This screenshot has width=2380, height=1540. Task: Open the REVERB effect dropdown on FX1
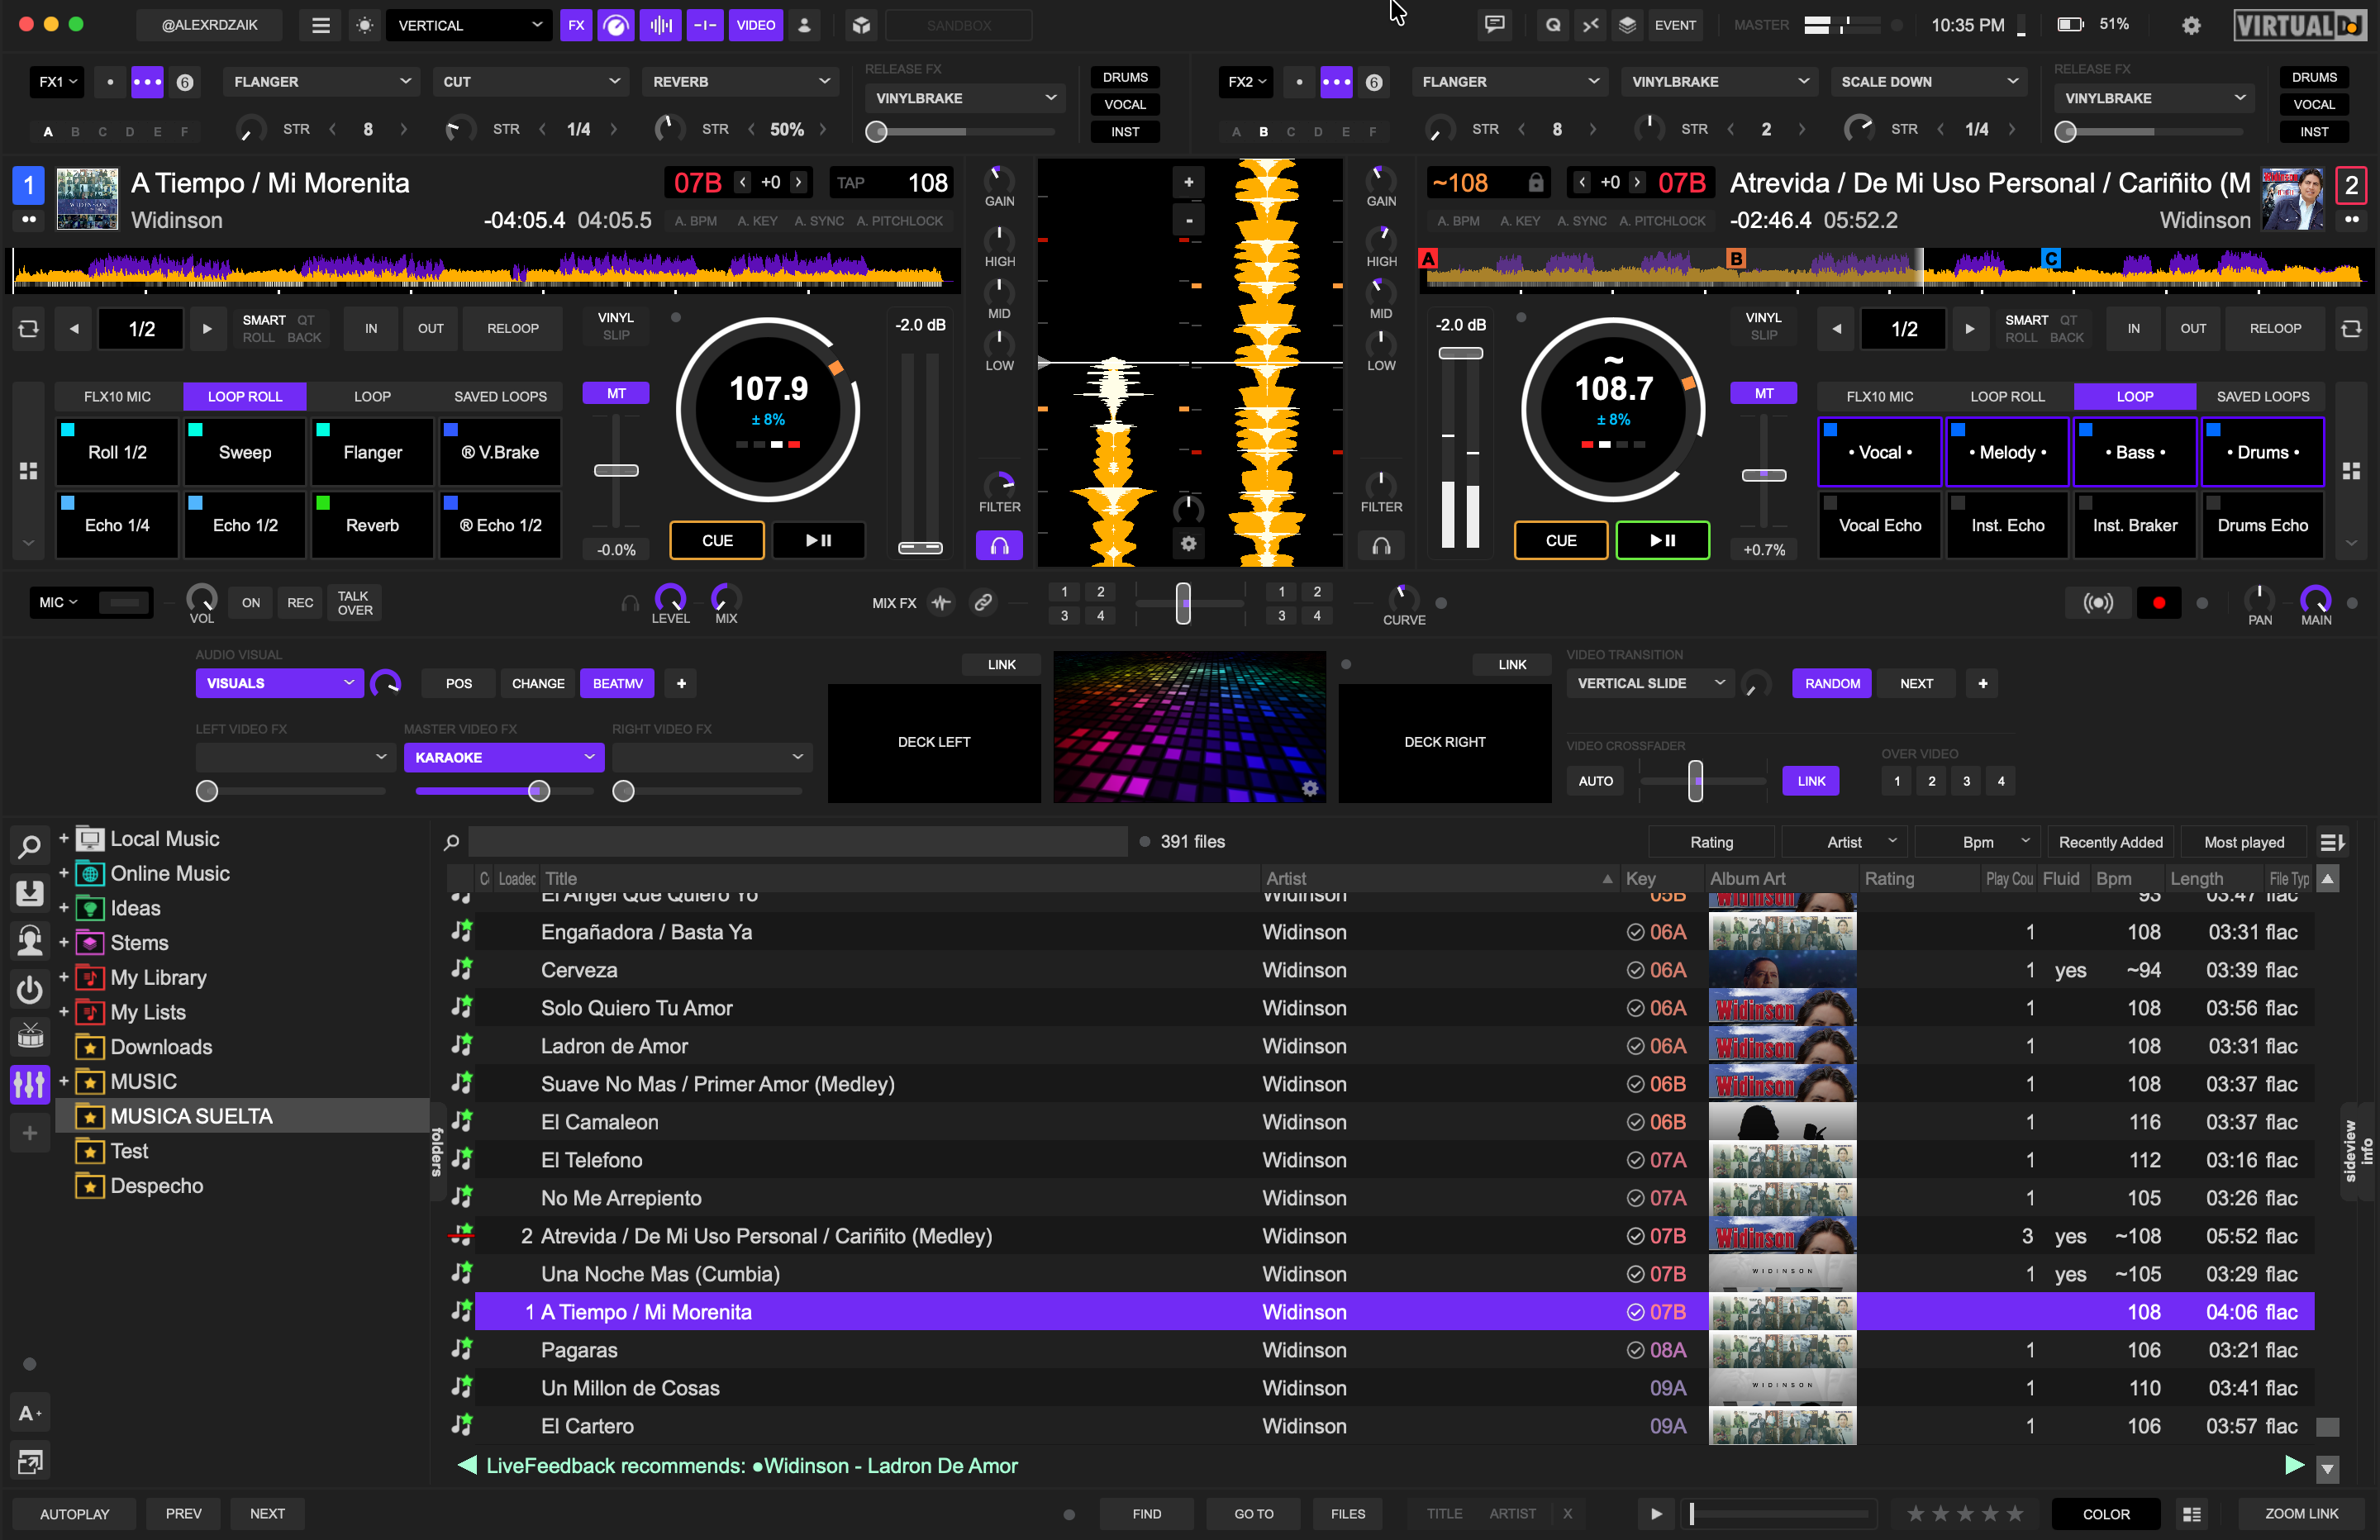pyautogui.click(x=740, y=82)
